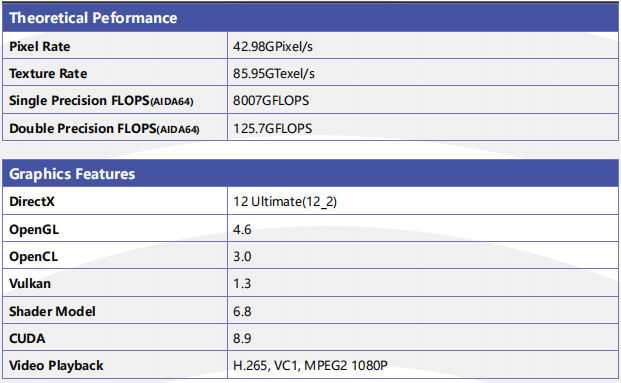The height and width of the screenshot is (383, 621).
Task: Click the DirectX row label
Action: coord(32,201)
